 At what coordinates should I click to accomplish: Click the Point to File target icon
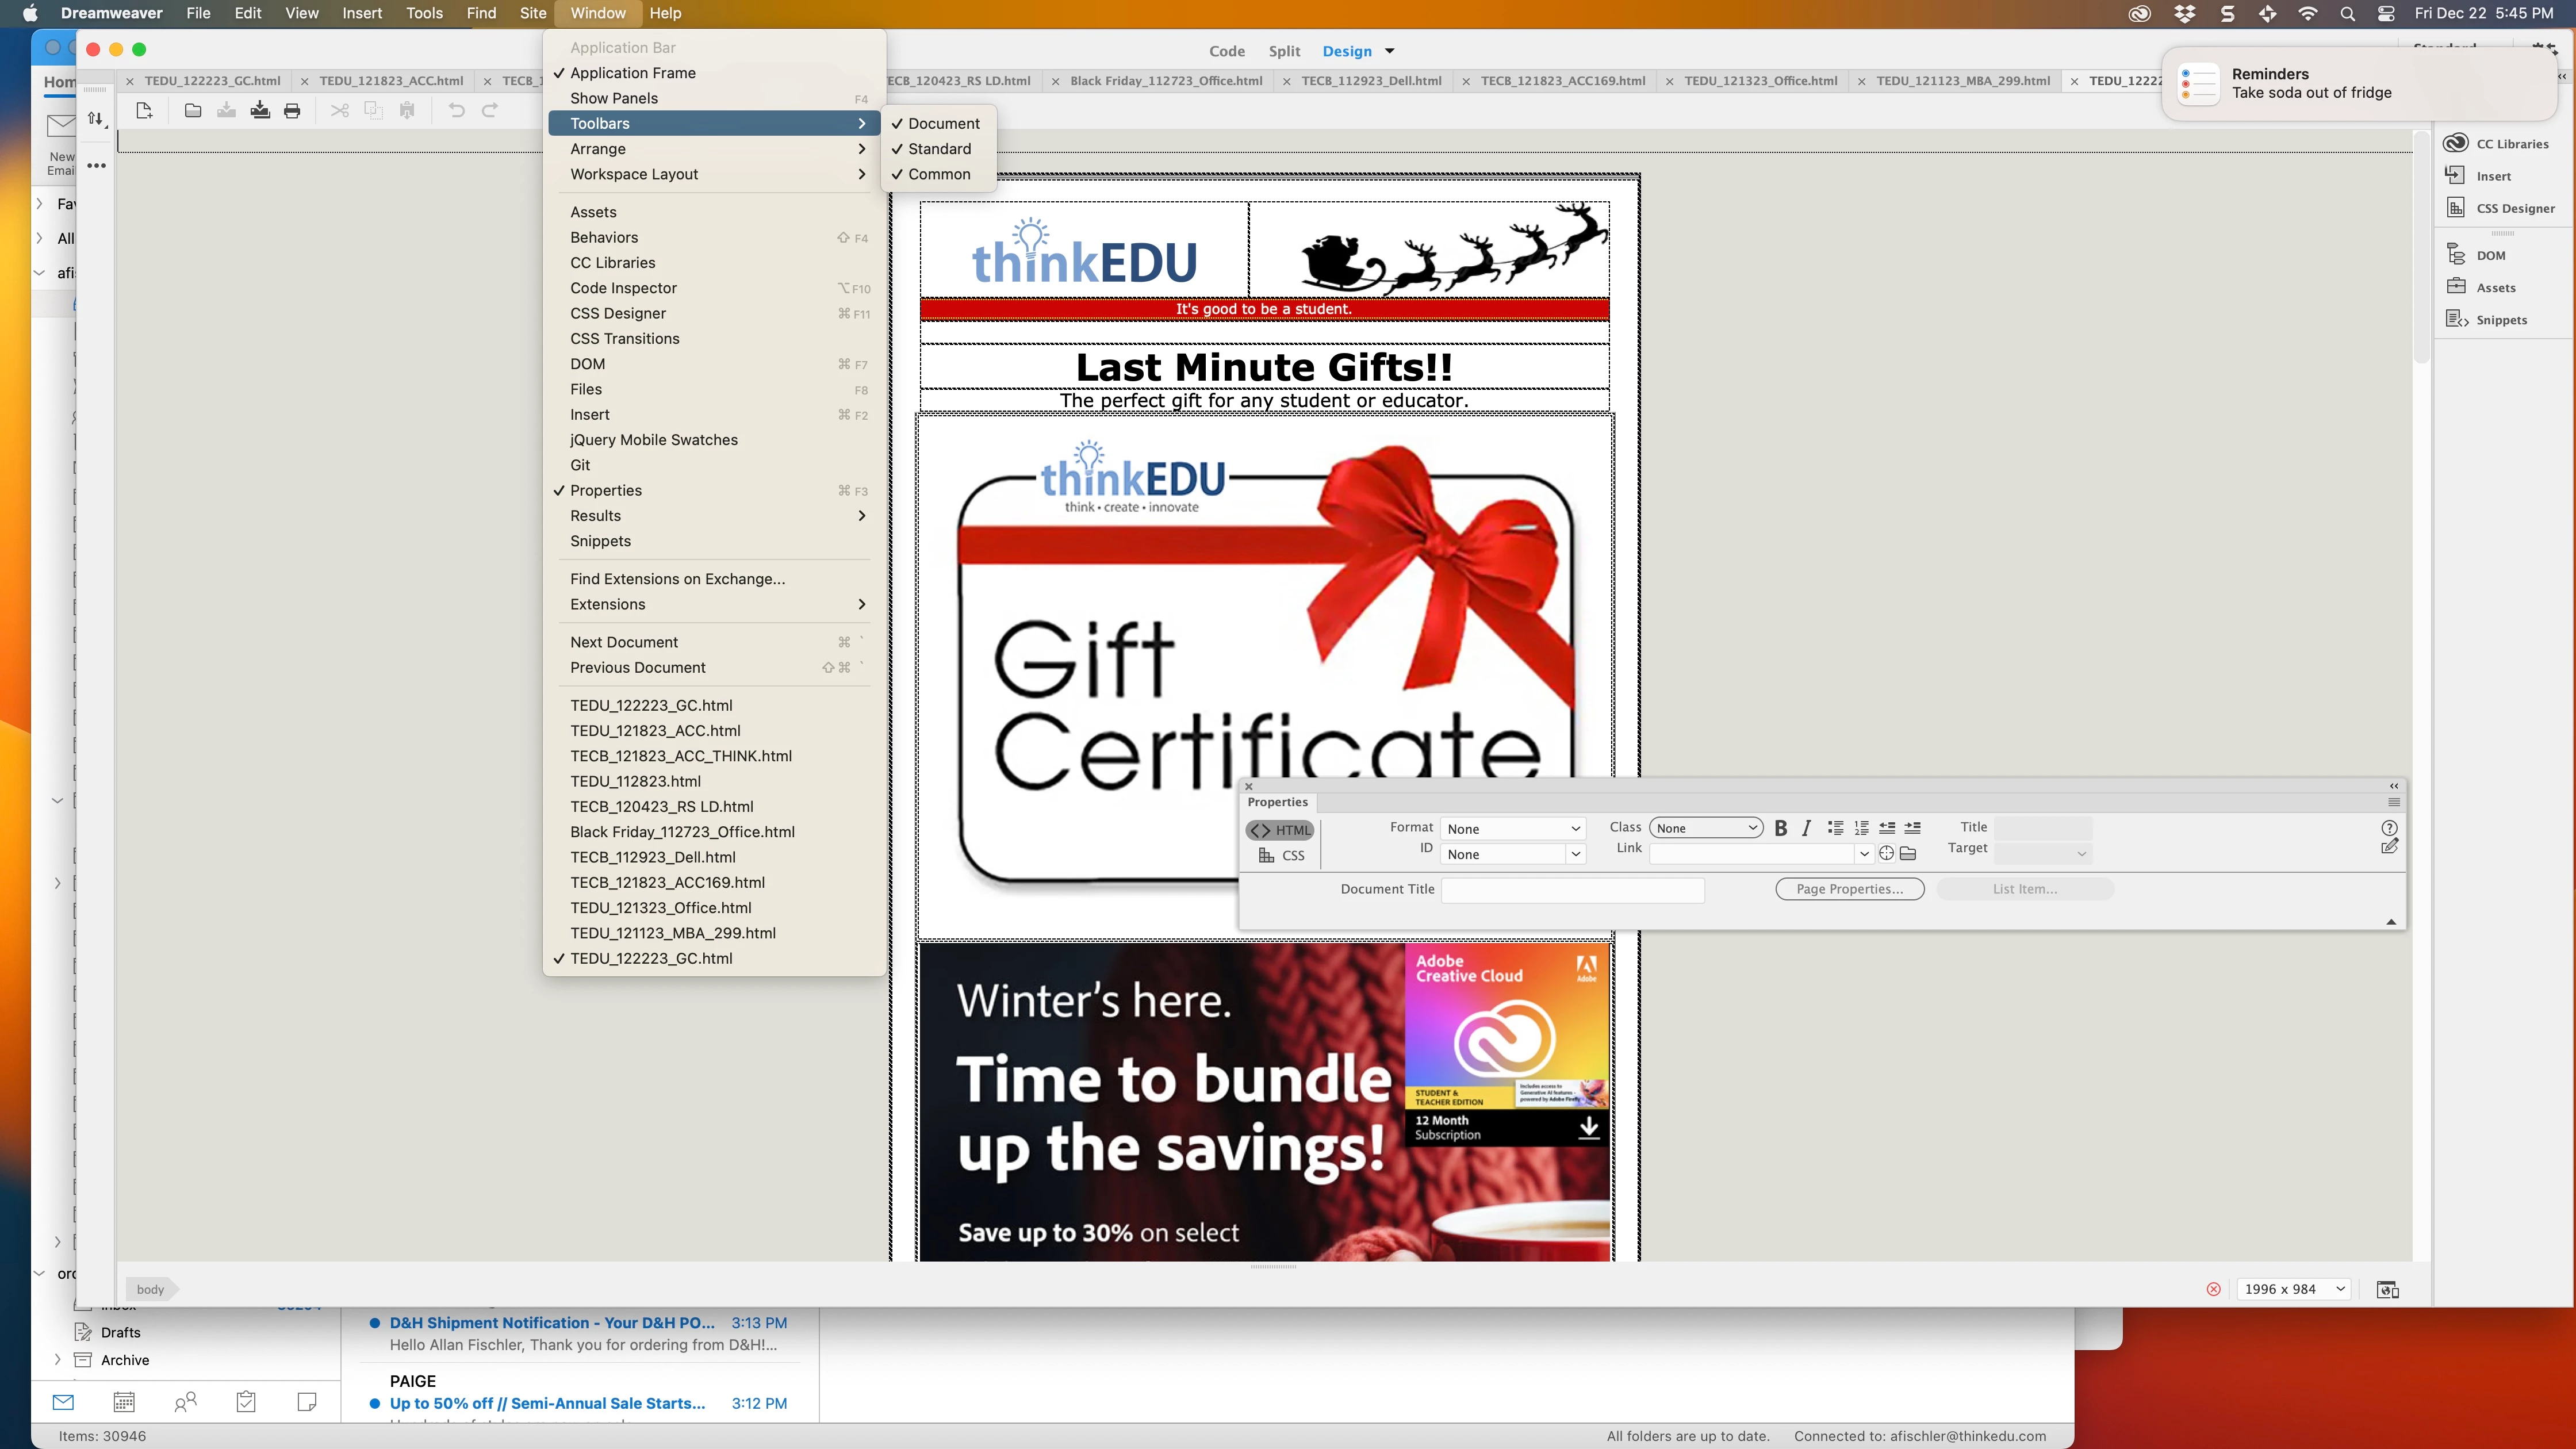(1886, 853)
